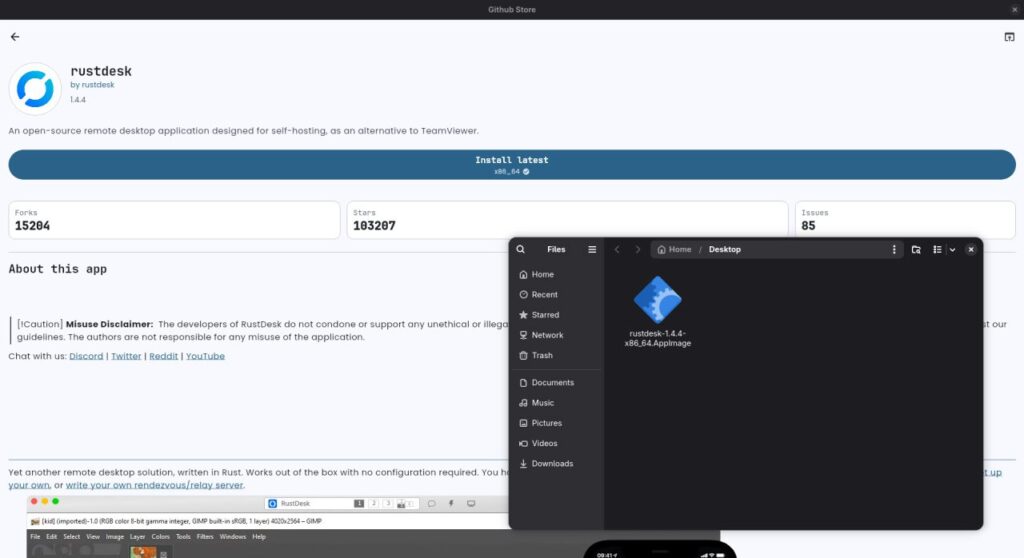This screenshot has width=1024, height=558.
Task: Open repository in browser icon at top right
Action: point(1009,37)
